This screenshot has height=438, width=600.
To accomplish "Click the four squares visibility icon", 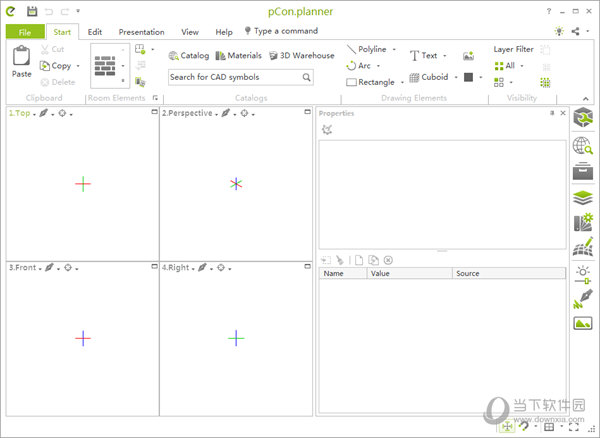I will pos(499,82).
